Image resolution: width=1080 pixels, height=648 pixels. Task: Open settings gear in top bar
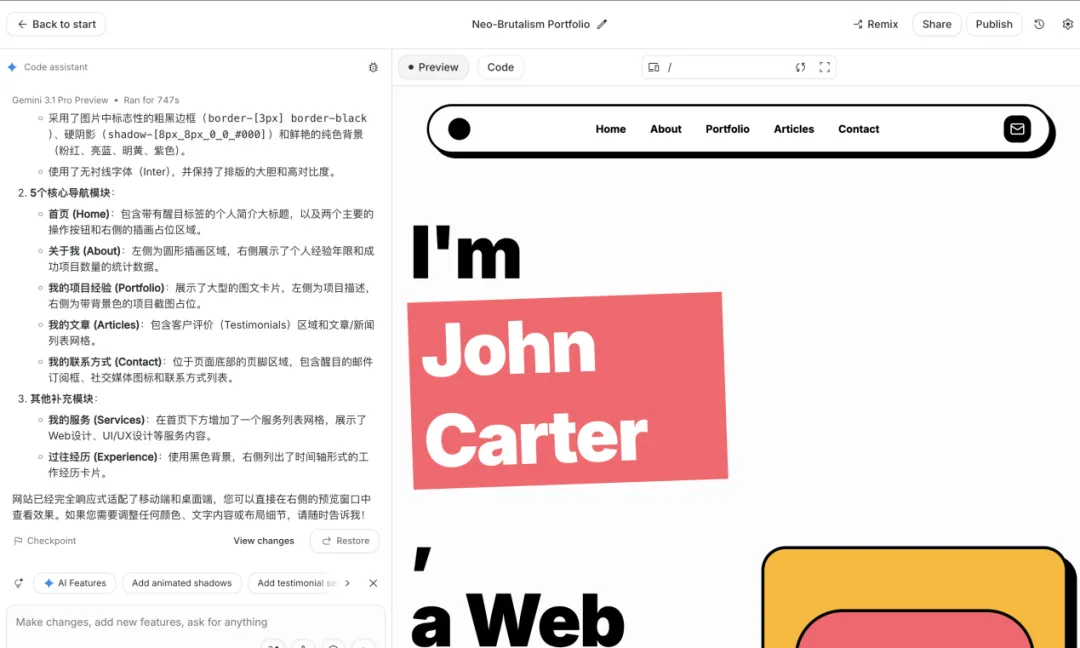(x=1068, y=24)
